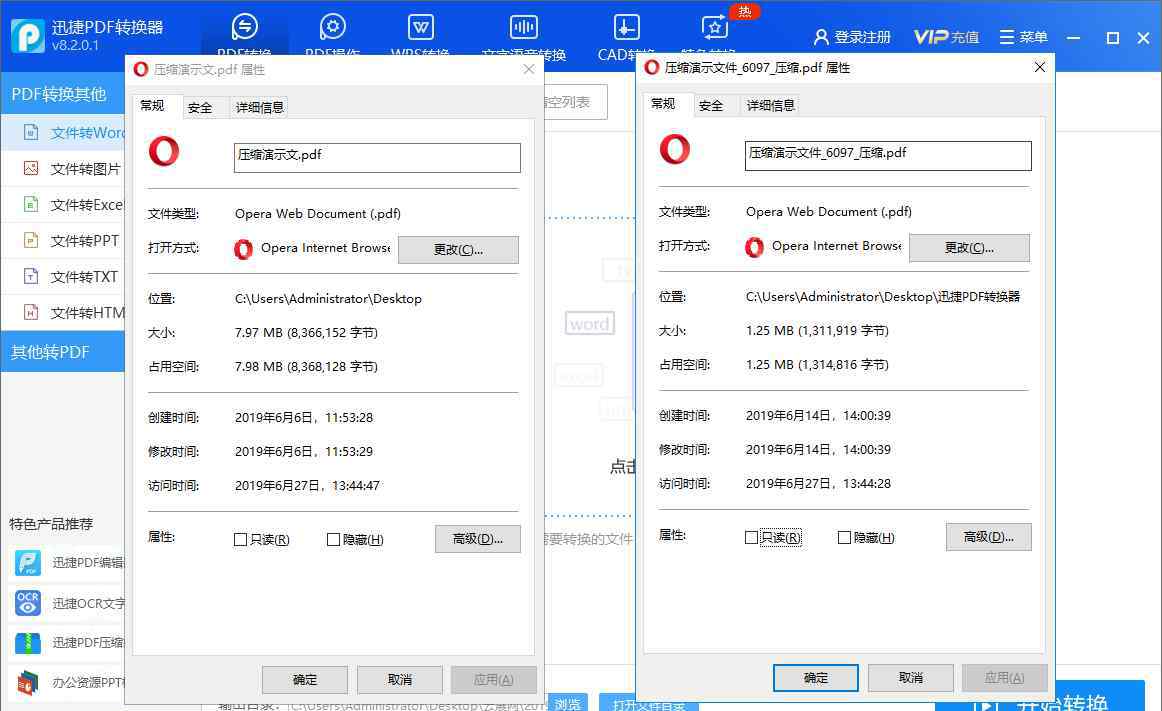Viewport: 1162px width, 711px height.
Task: Switch to 详细信息 tab in 6097_压缩.pdf dialog
Action: point(771,105)
